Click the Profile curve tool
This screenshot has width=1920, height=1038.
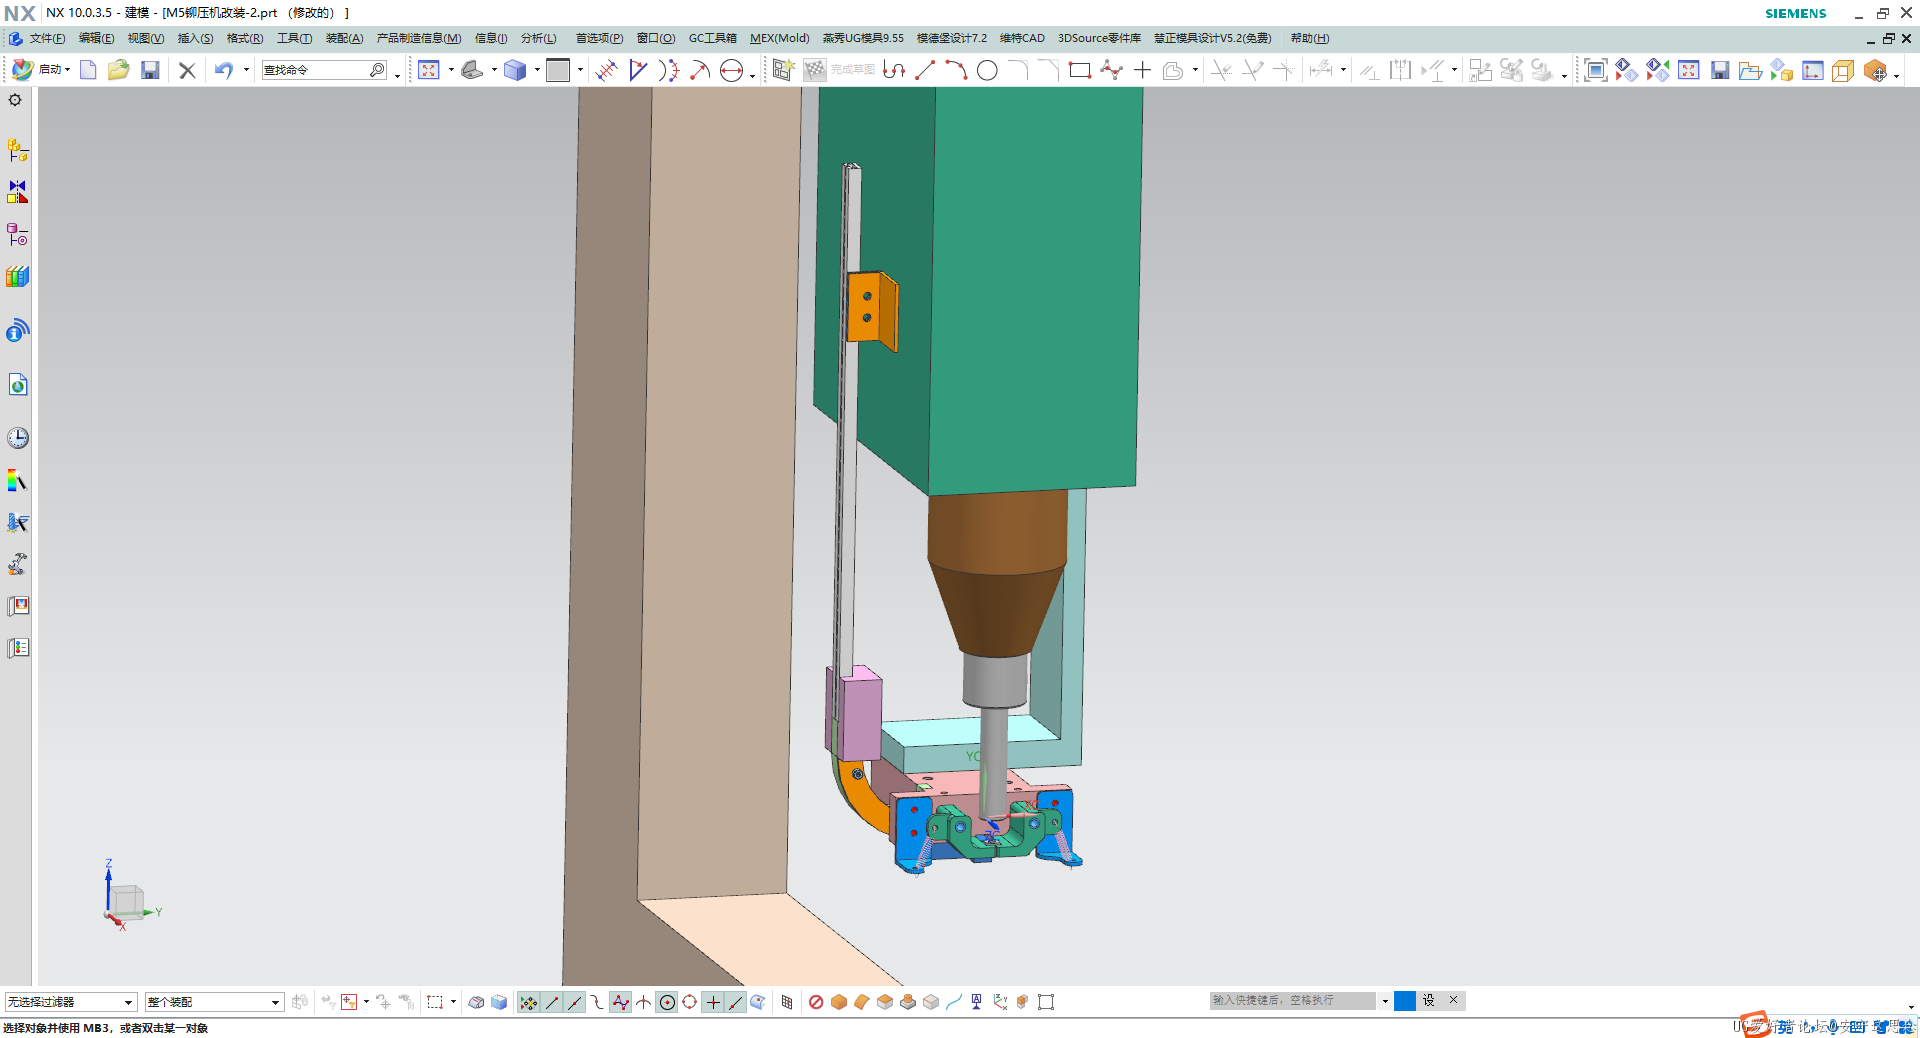click(894, 70)
